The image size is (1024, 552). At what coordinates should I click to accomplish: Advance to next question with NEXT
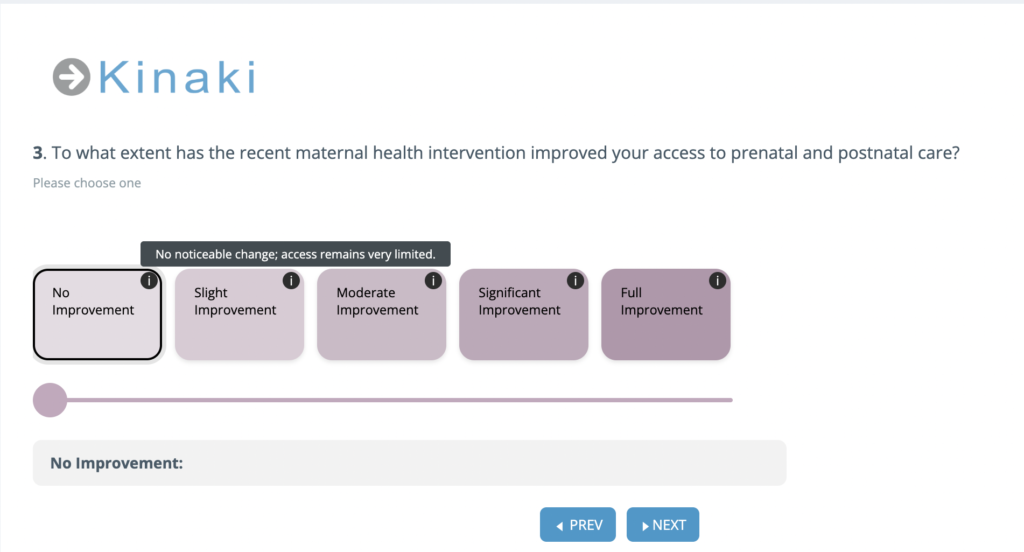(x=663, y=525)
